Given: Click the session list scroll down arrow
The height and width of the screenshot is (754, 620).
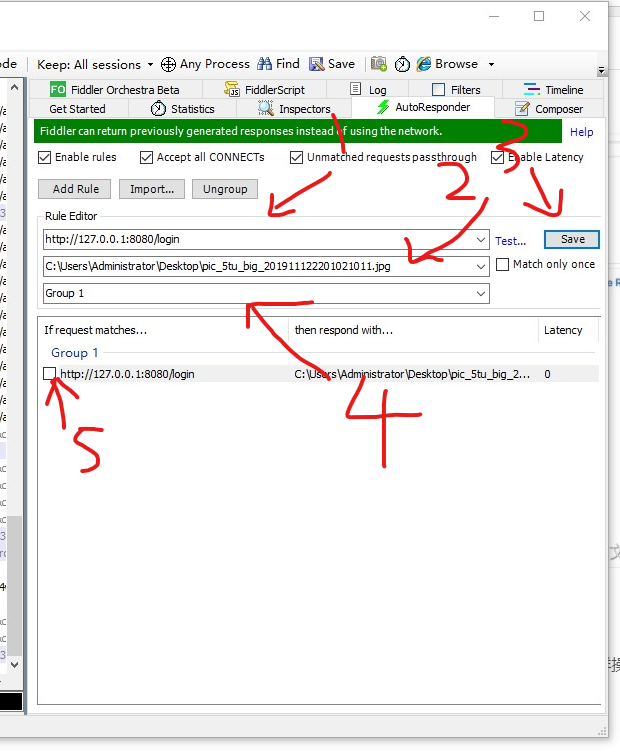Looking at the screenshot, I should click(14, 665).
